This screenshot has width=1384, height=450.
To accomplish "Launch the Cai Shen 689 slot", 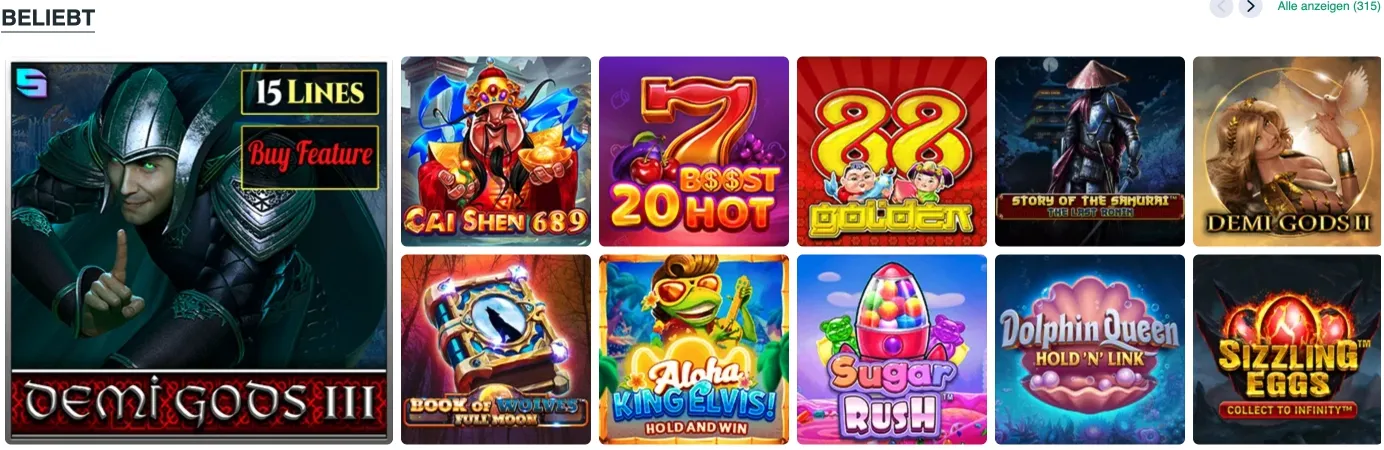I will point(496,151).
